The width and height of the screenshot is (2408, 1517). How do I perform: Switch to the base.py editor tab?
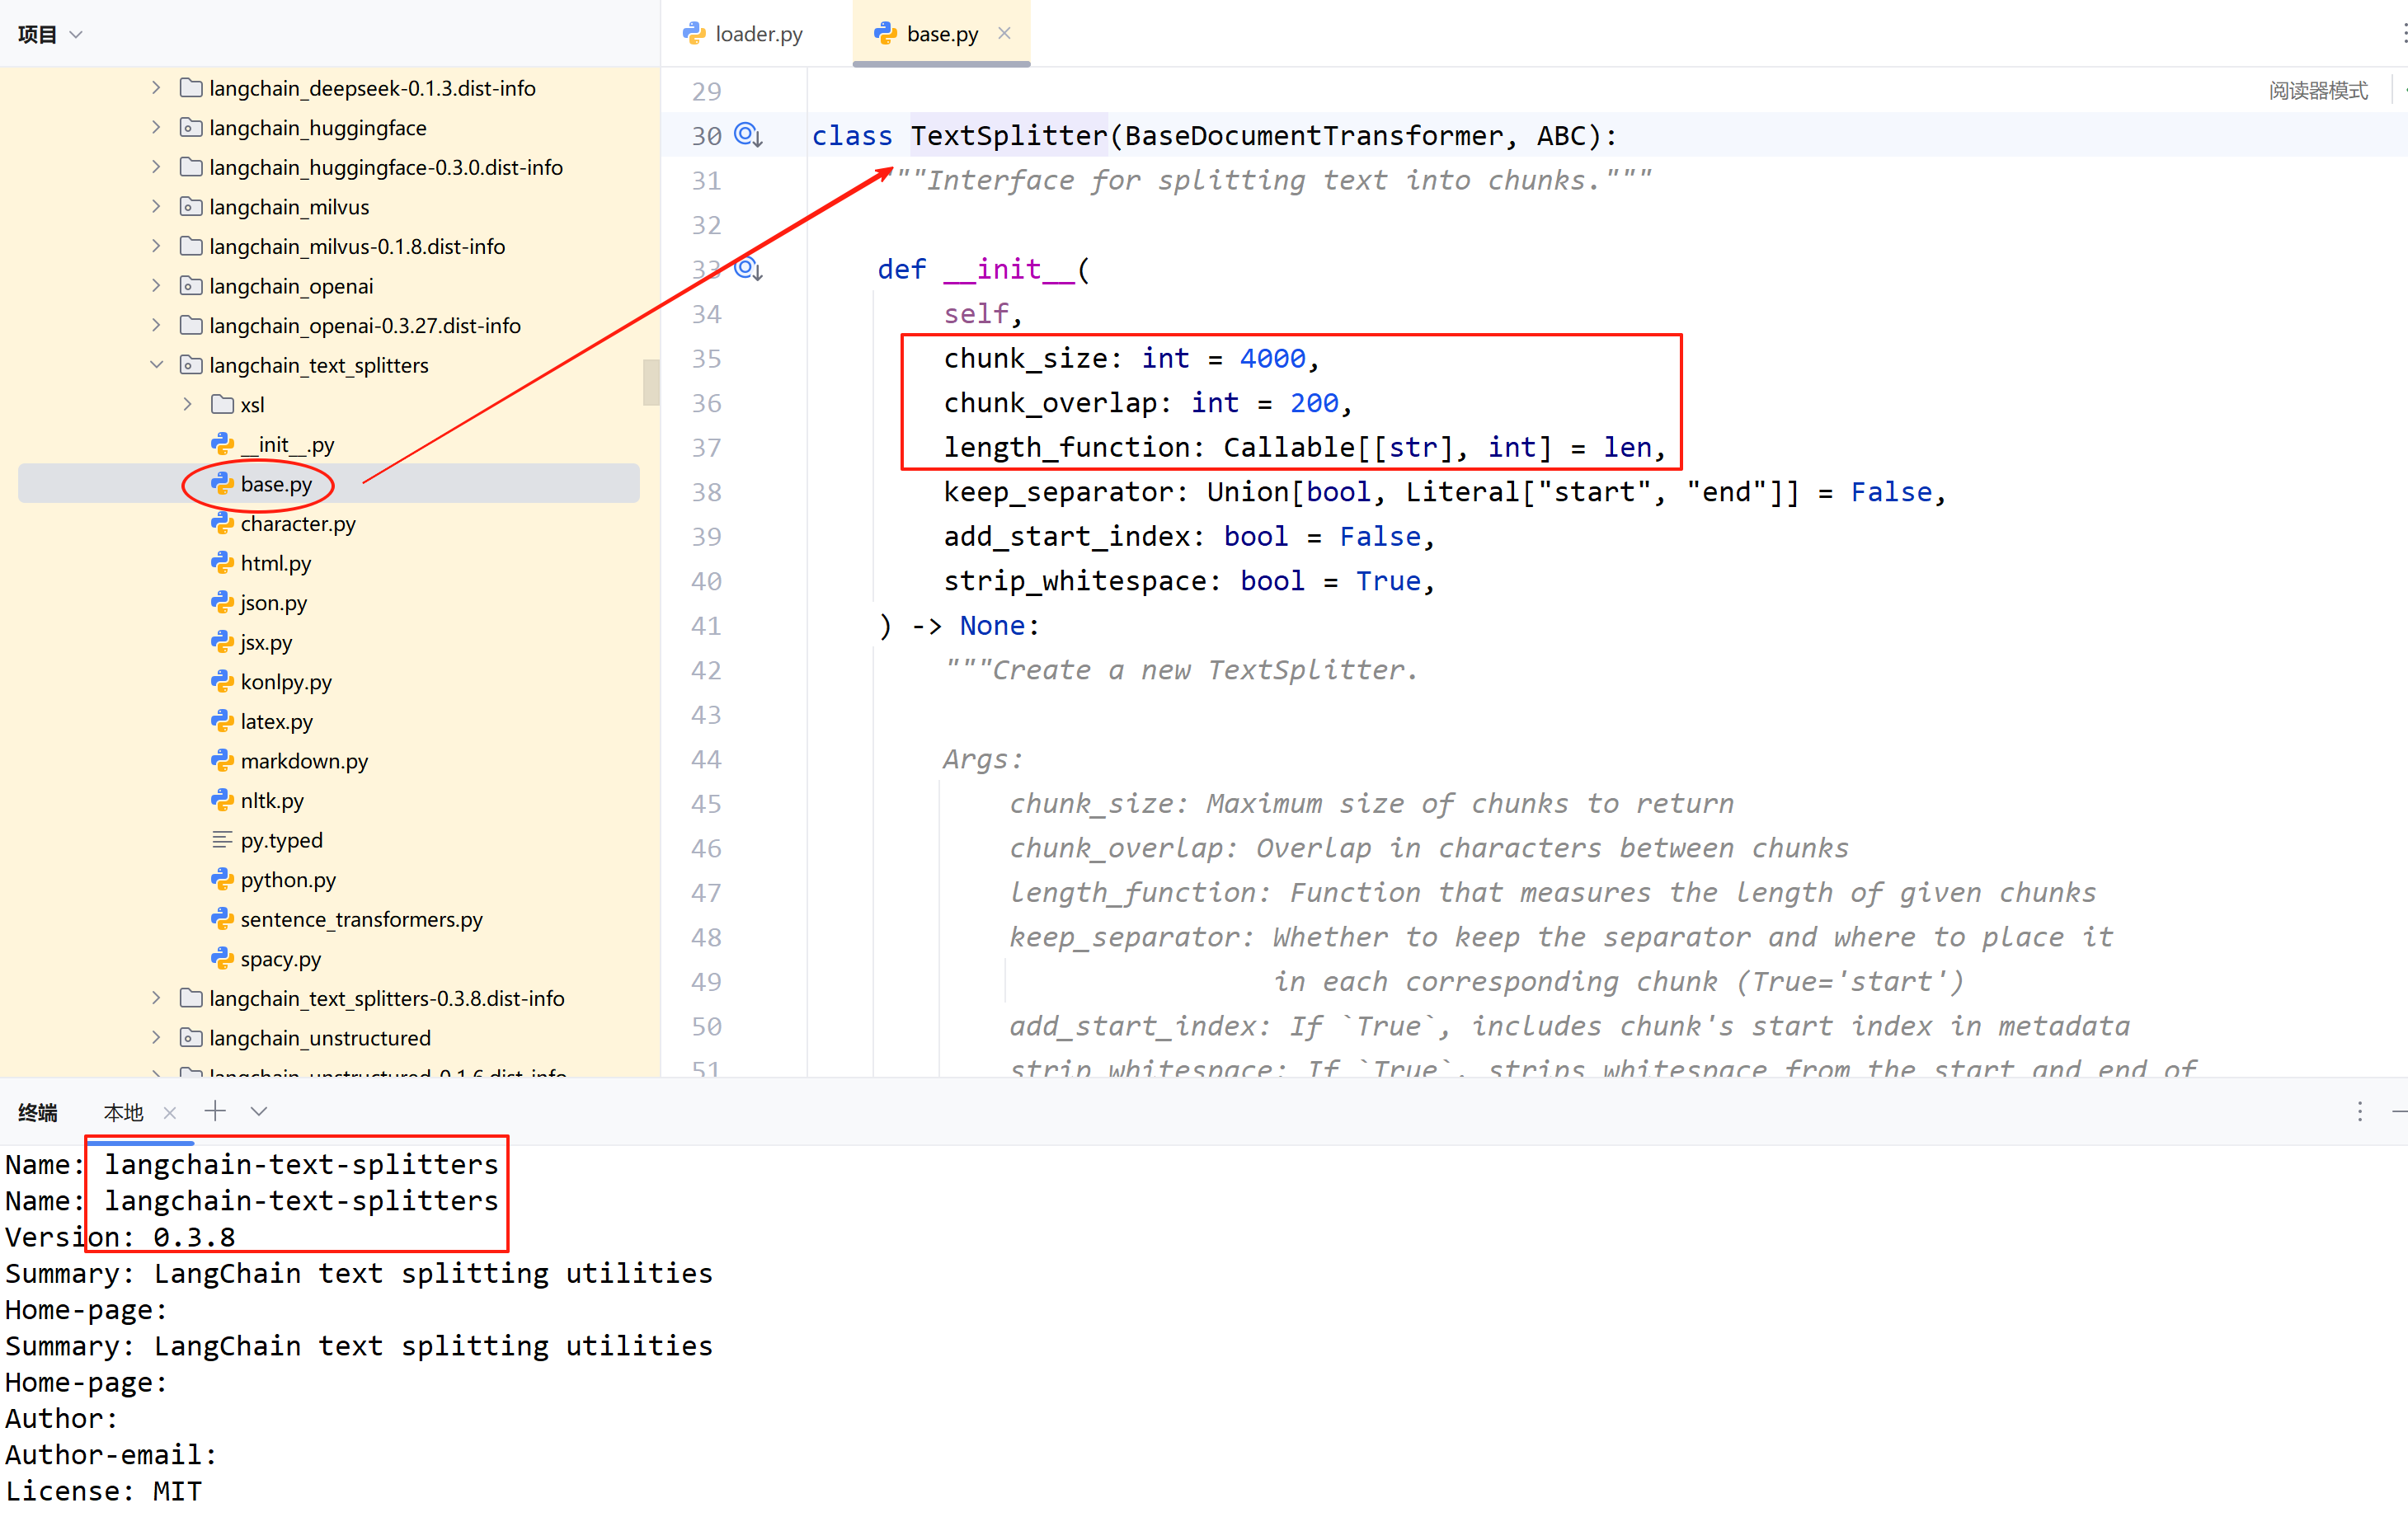[x=940, y=34]
